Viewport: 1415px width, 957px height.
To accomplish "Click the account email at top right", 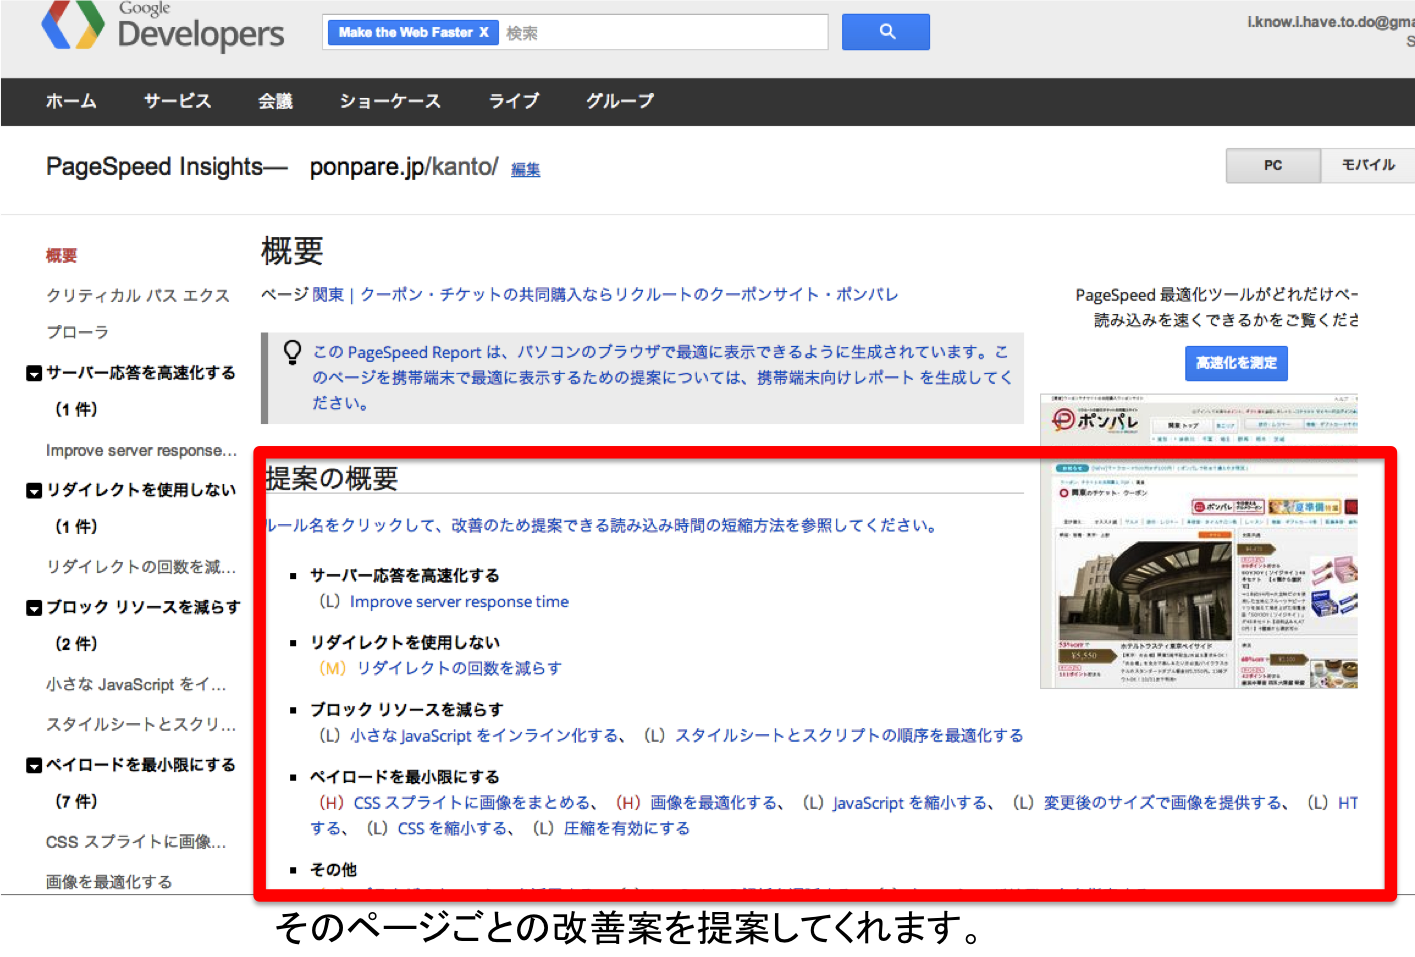I will [x=1331, y=22].
